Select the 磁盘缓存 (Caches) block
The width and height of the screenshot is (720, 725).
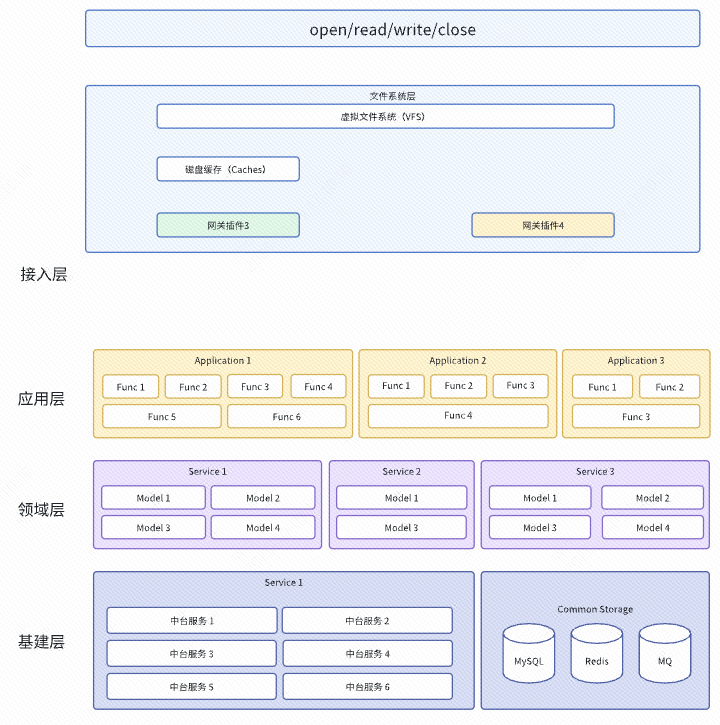[x=227, y=169]
